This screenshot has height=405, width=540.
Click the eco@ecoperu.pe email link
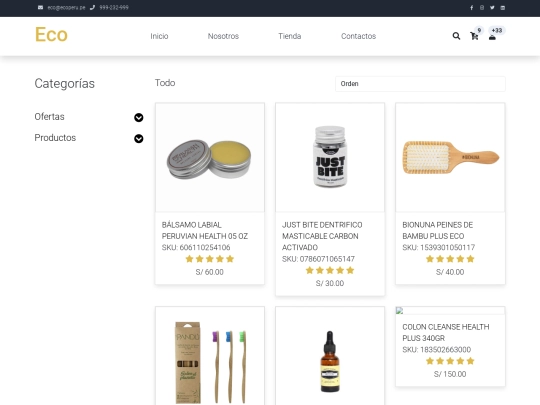[66, 8]
